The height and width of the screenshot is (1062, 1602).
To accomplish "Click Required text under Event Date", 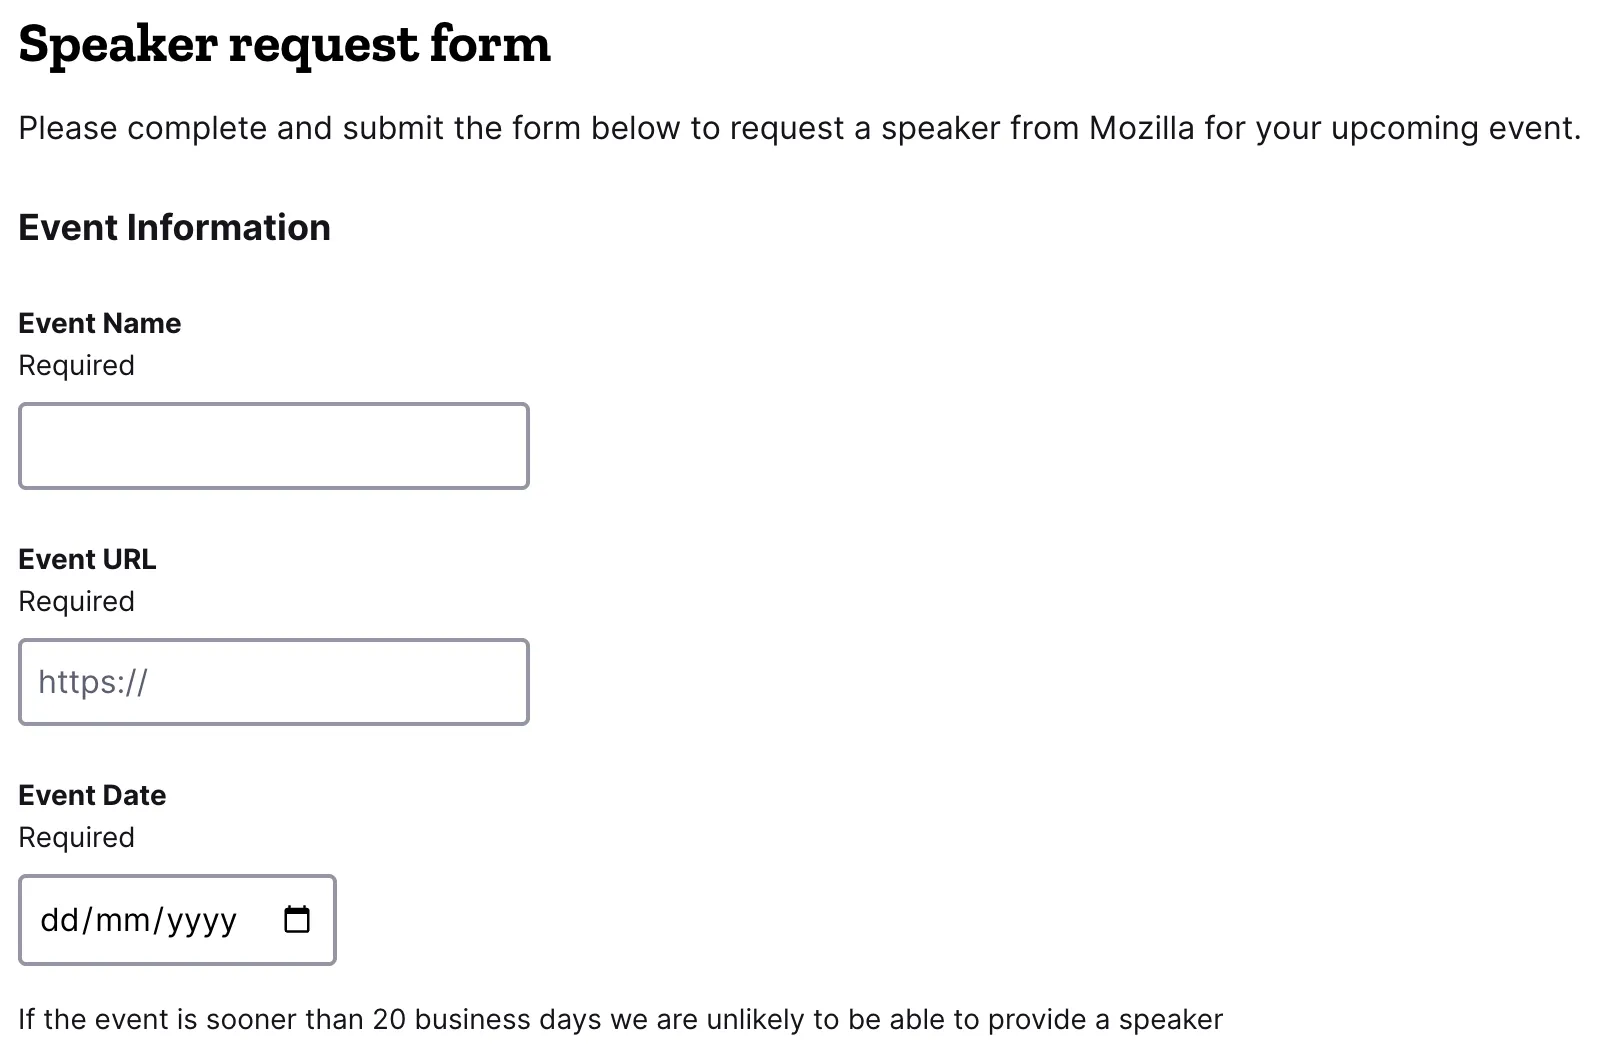I will tap(76, 837).
